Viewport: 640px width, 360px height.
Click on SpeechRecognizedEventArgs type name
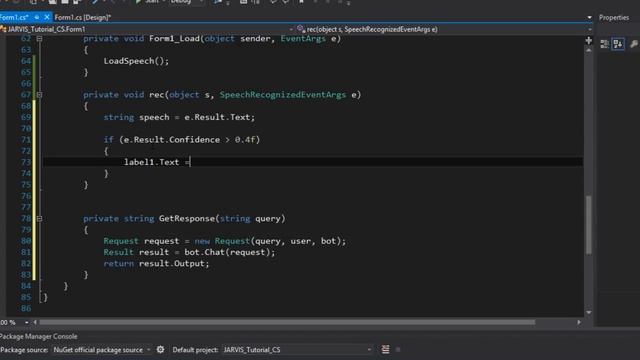pyautogui.click(x=282, y=95)
